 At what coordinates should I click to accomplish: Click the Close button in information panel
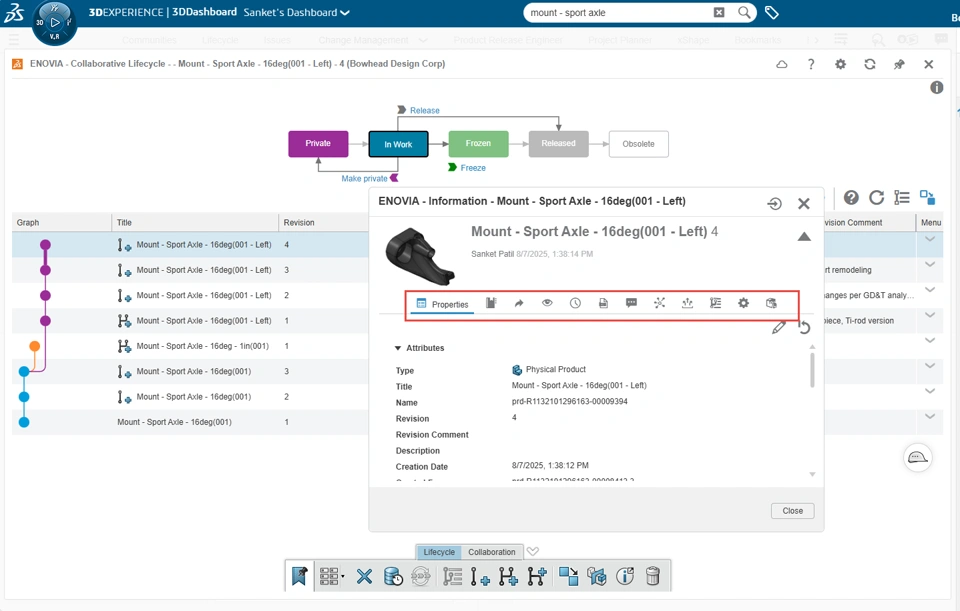pos(792,511)
